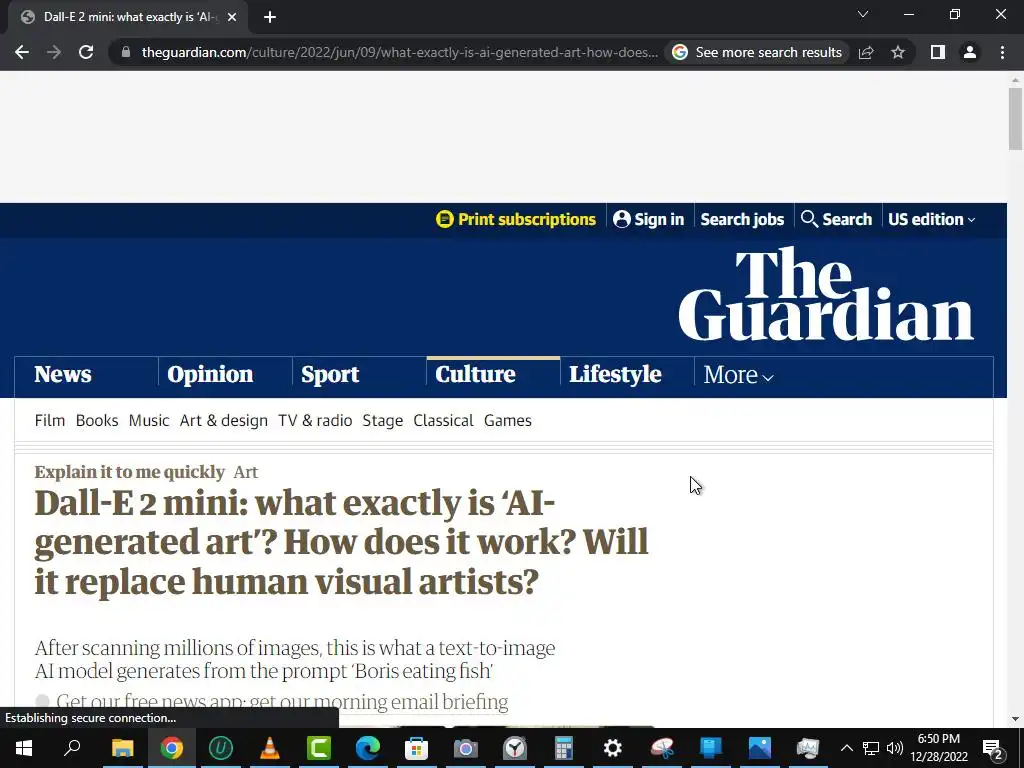Open the green circular U app in taskbar

[221, 748]
